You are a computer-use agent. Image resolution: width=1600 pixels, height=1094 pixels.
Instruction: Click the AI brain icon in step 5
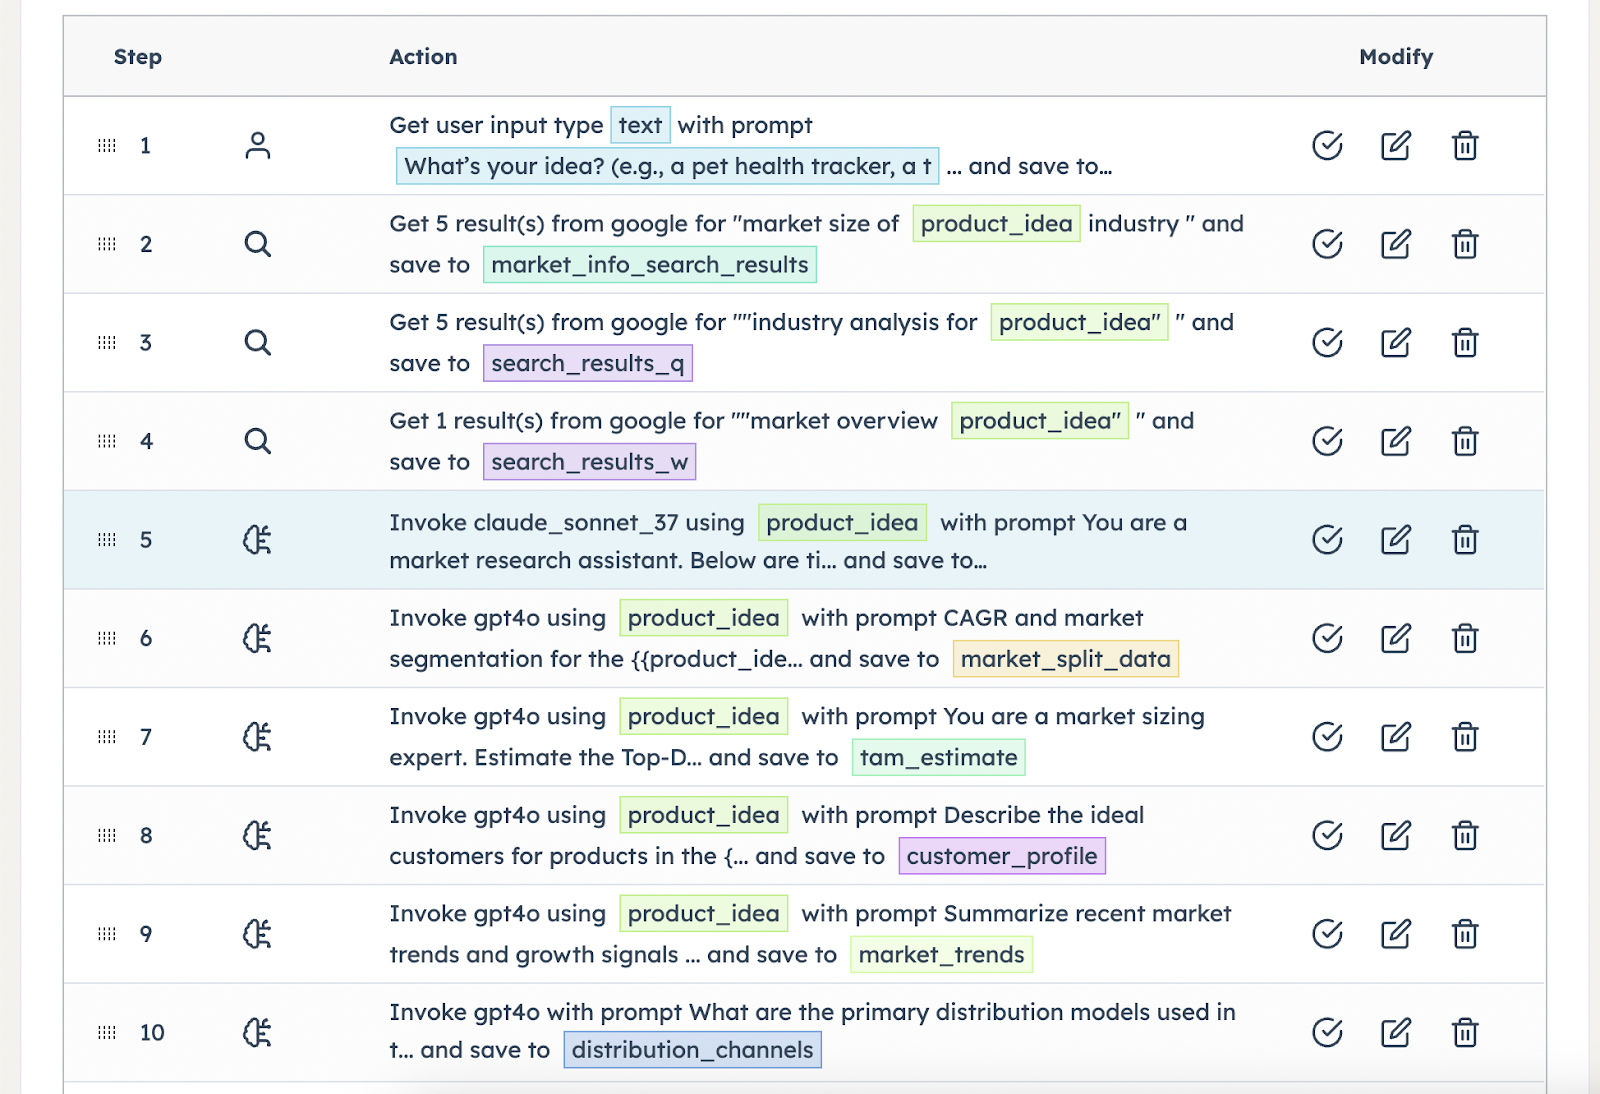257,540
